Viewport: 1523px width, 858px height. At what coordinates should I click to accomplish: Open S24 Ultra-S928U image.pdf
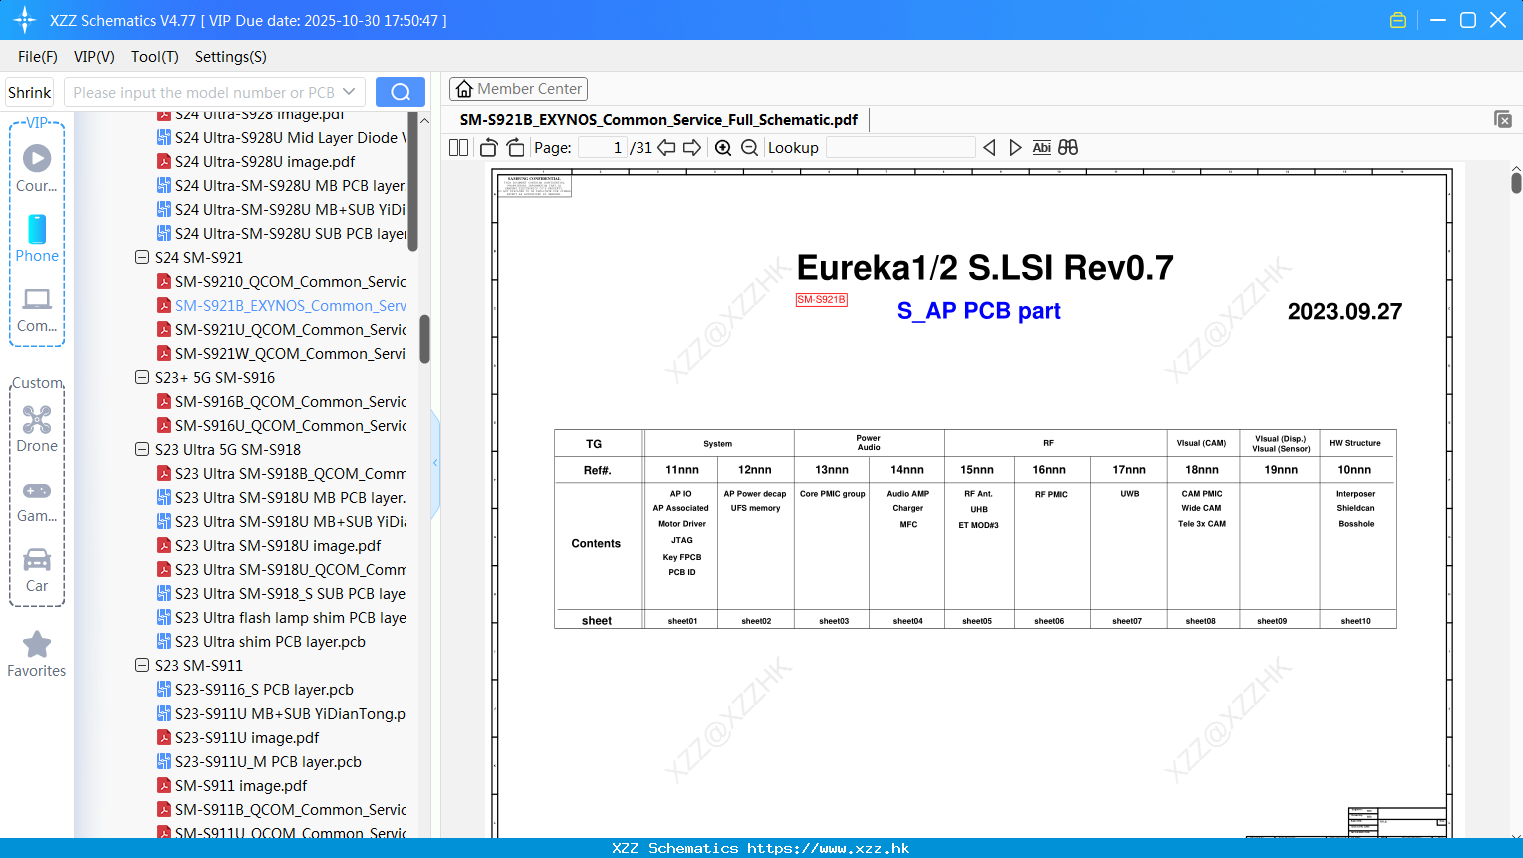(x=257, y=161)
